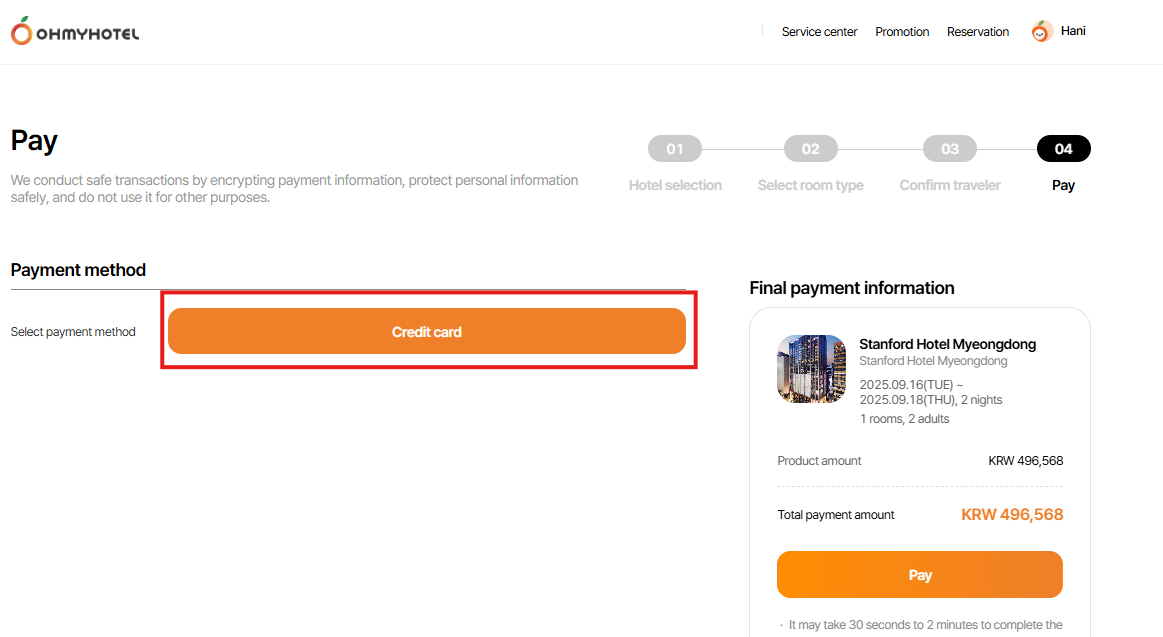Click the Pay page heading
The image size is (1163, 637).
coord(34,141)
